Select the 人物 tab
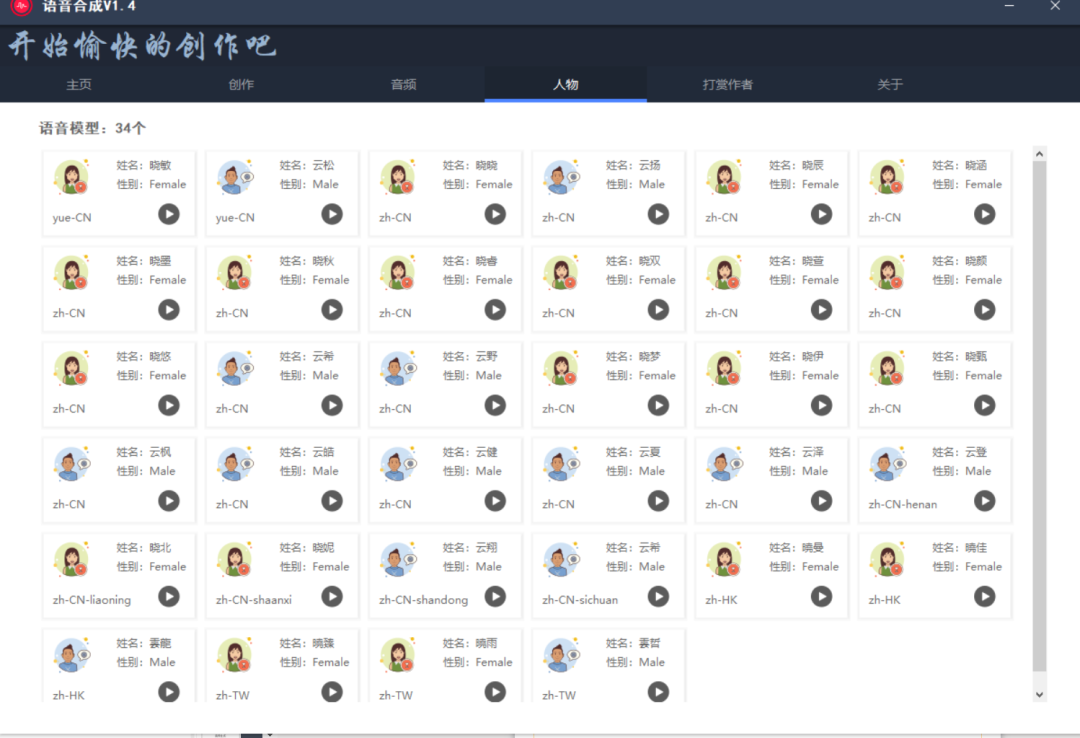The height and width of the screenshot is (738, 1080). click(x=565, y=84)
